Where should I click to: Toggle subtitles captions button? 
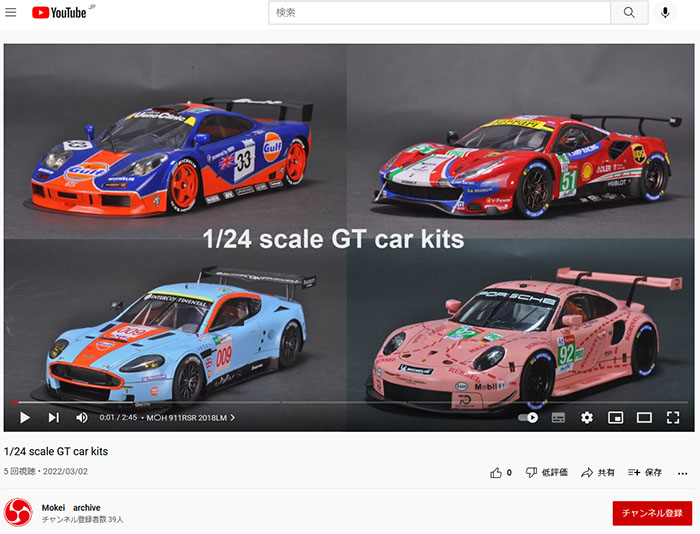(558, 417)
